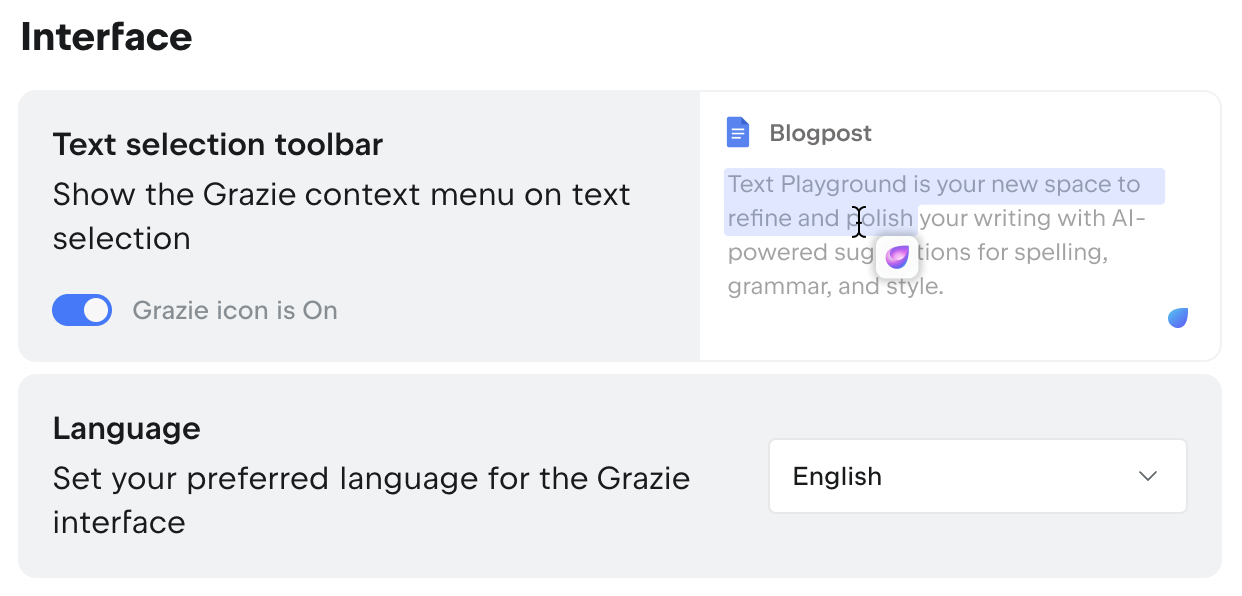The width and height of the screenshot is (1242, 596).
Task: Click the "Language" setting heading
Action: 126,428
